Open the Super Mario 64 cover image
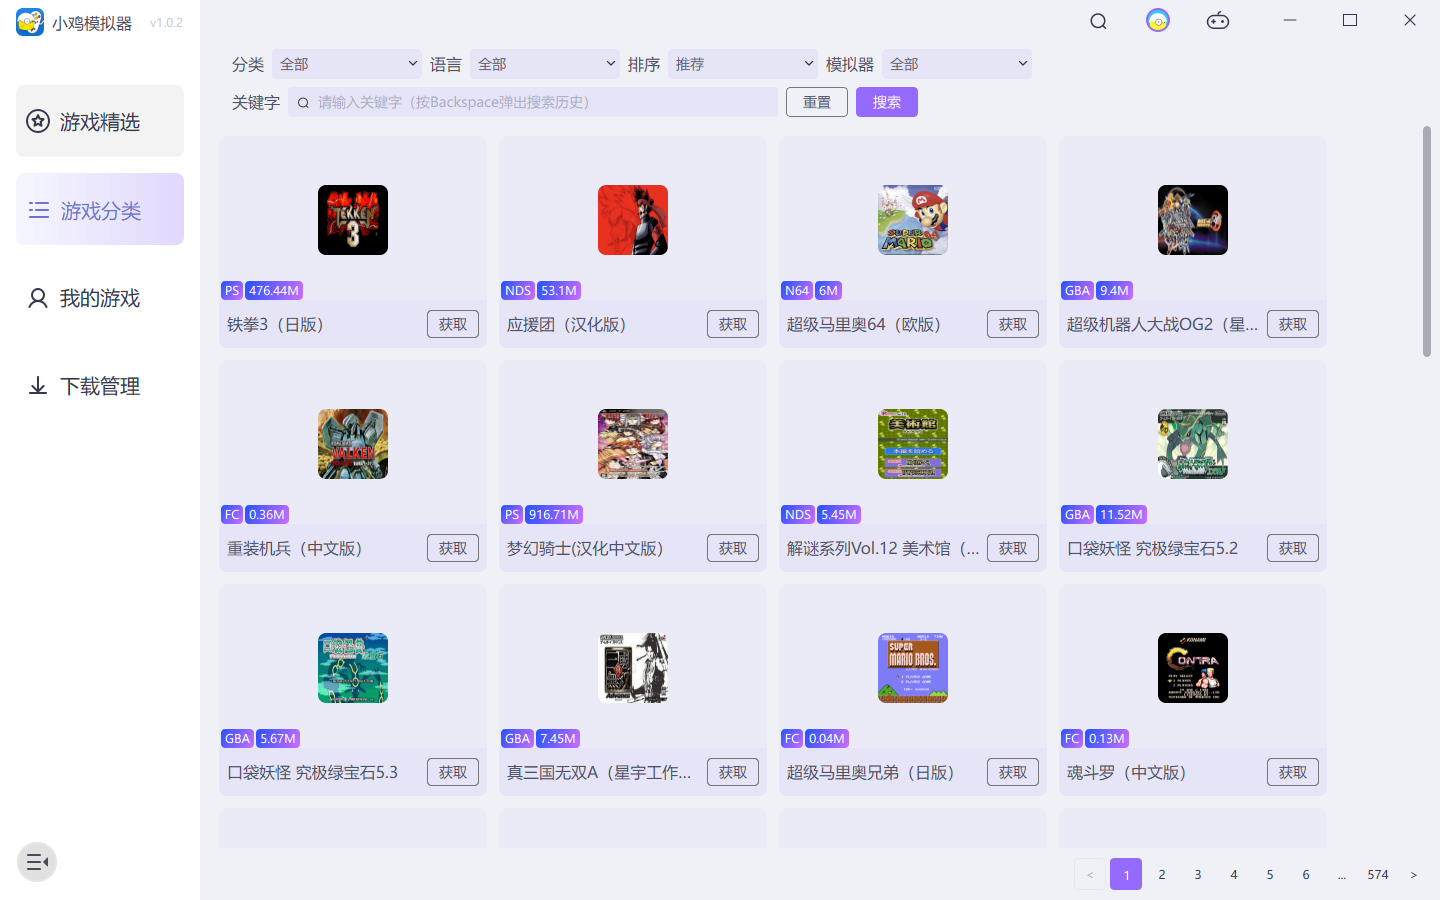Image resolution: width=1440 pixels, height=900 pixels. [913, 220]
